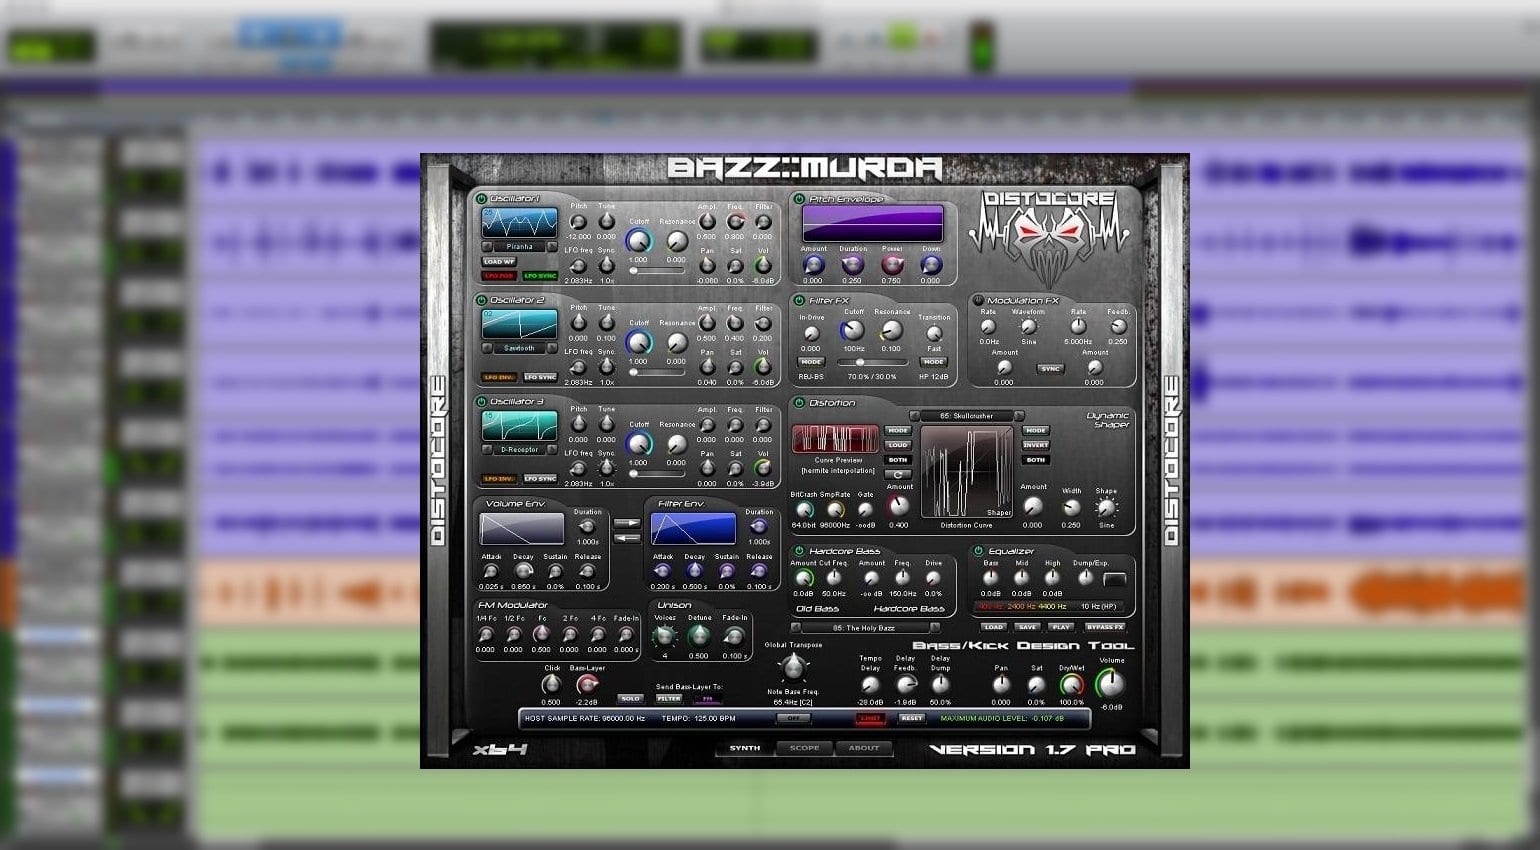Click the Equalizer Dump/Exp. rectangular button
The width and height of the screenshot is (1540, 850).
coord(1114,579)
